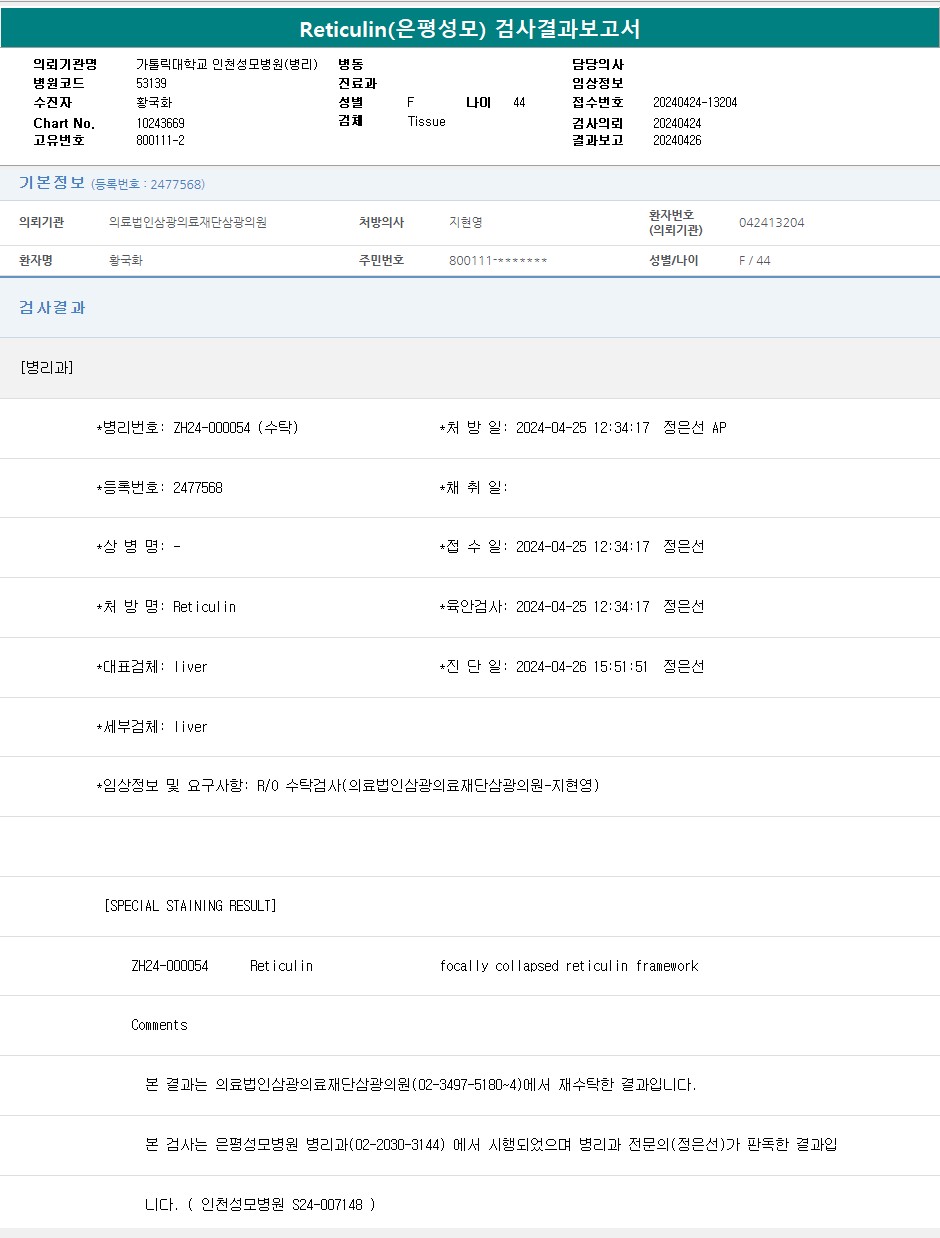Click the Comments label

click(159, 1025)
